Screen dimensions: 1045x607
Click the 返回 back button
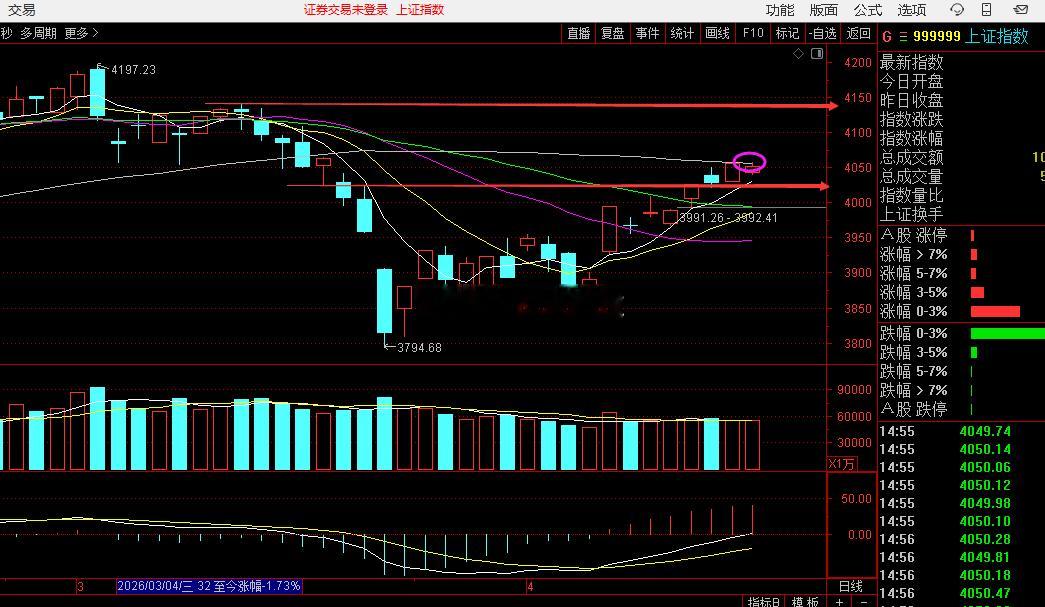[x=858, y=33]
